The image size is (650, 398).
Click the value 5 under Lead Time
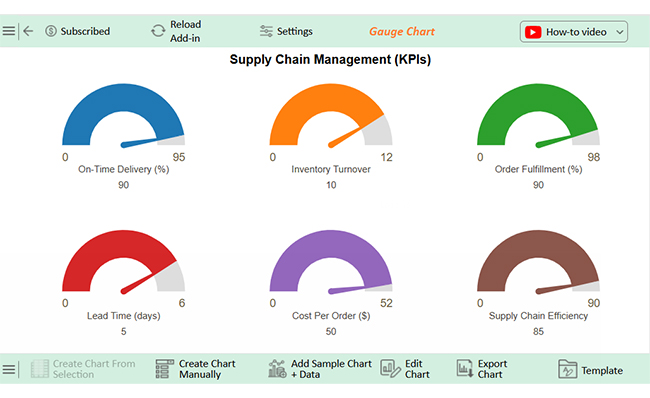tap(124, 331)
